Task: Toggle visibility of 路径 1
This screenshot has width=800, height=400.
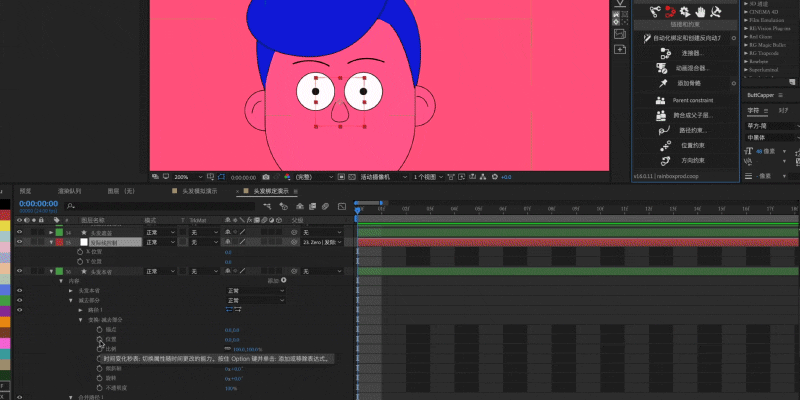Action: [20, 310]
